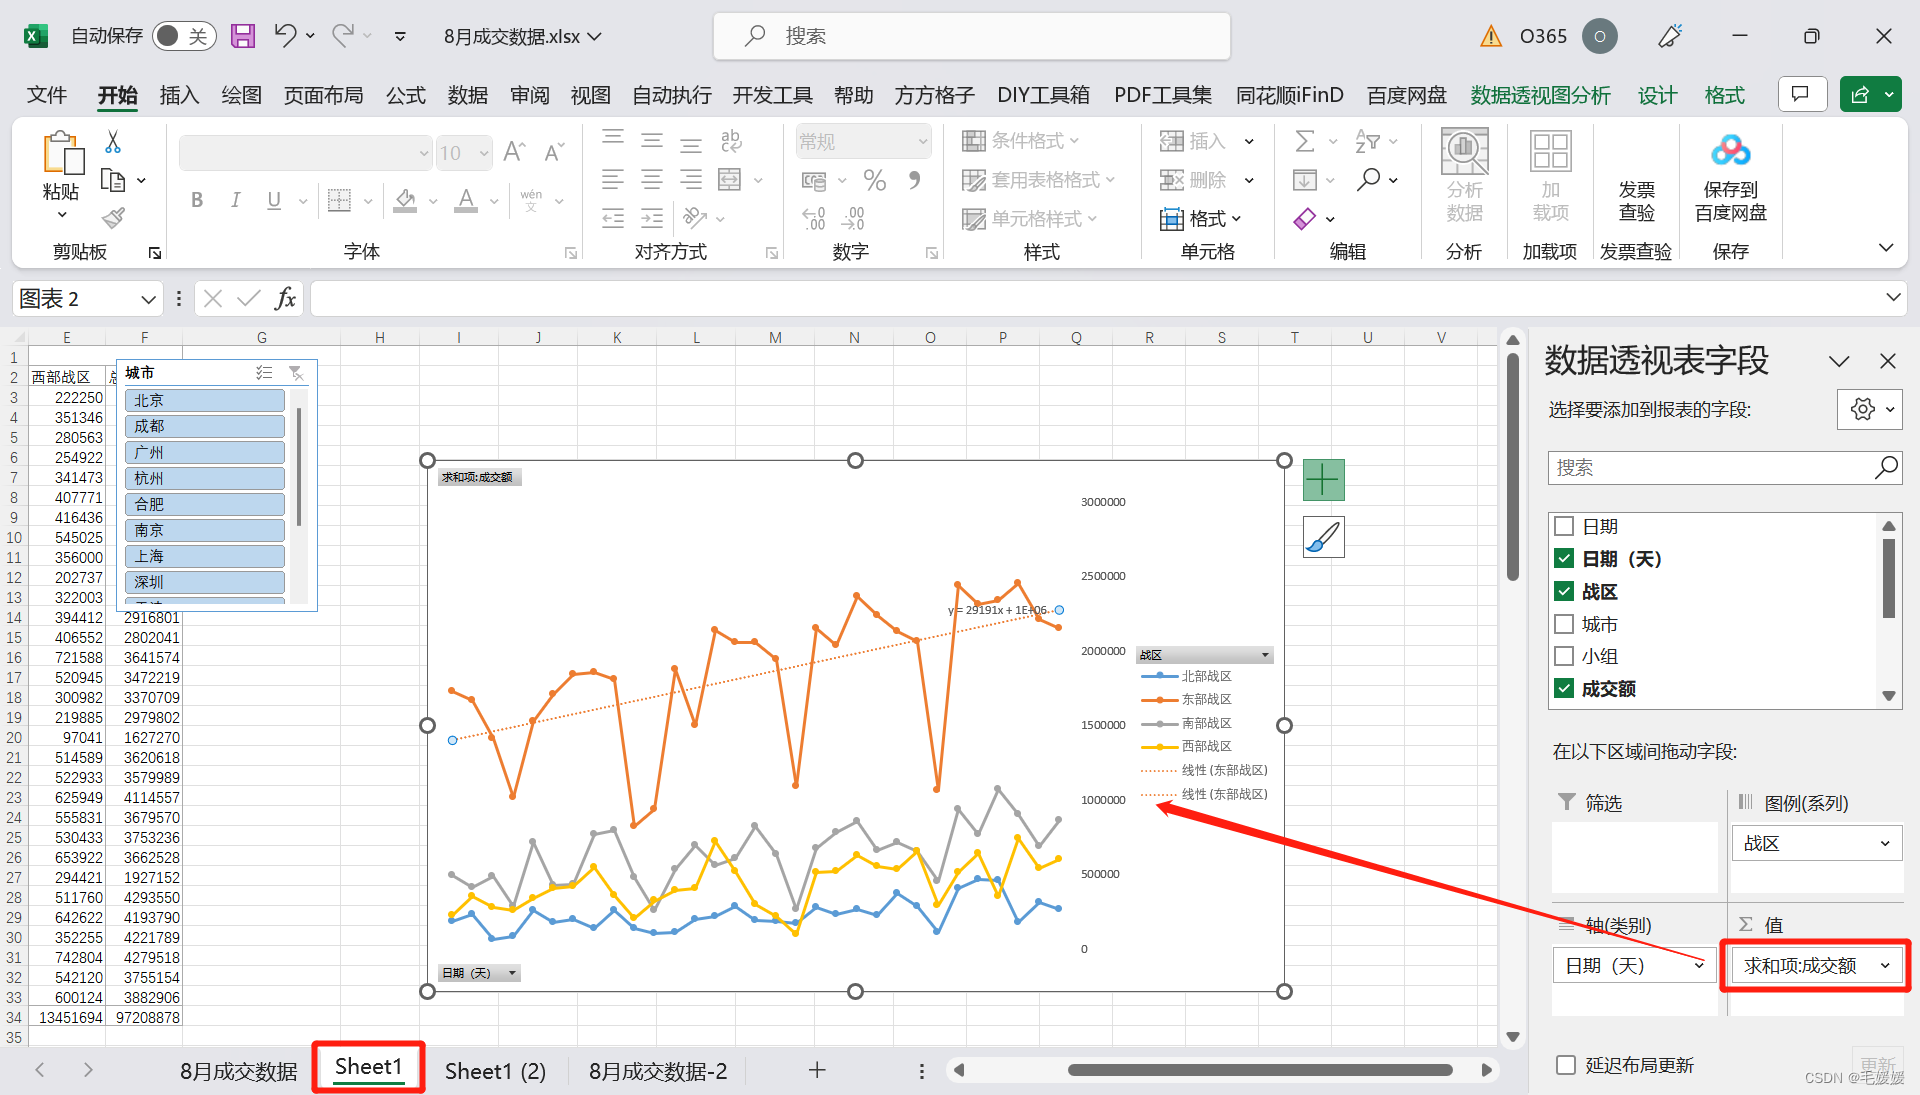Screen dimensions: 1920x1095
Task: Open the Name Box dropdown arrow
Action: [148, 299]
